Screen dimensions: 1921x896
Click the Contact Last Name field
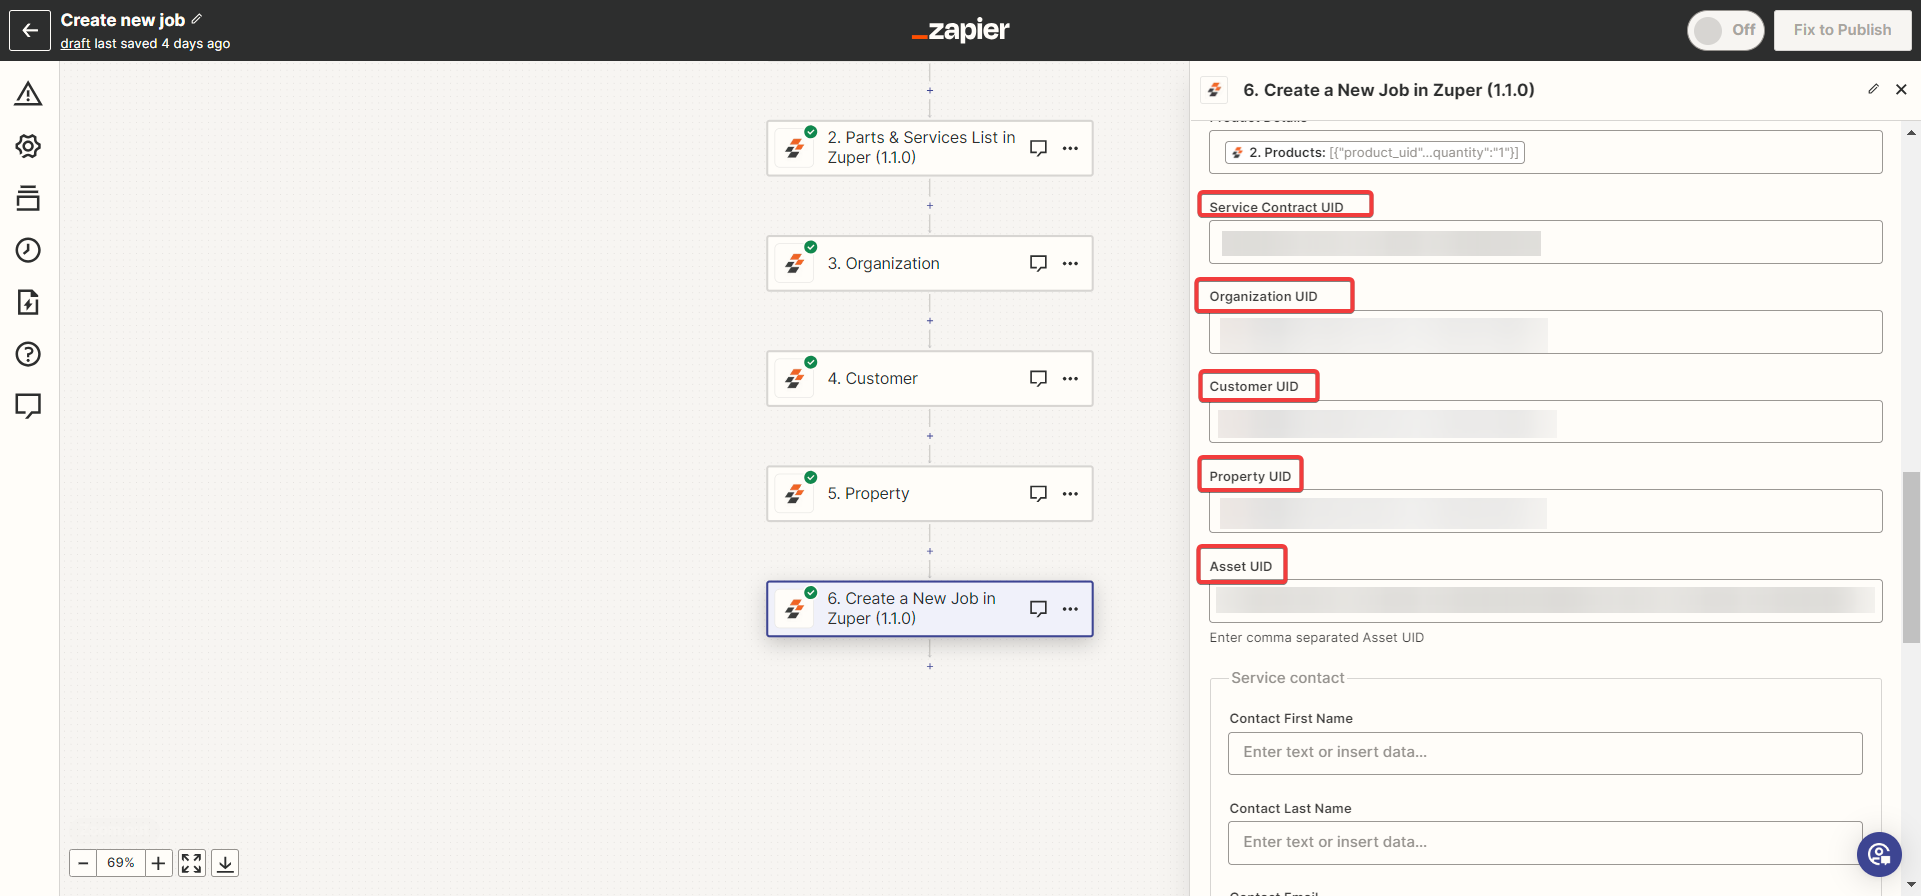[x=1545, y=843]
